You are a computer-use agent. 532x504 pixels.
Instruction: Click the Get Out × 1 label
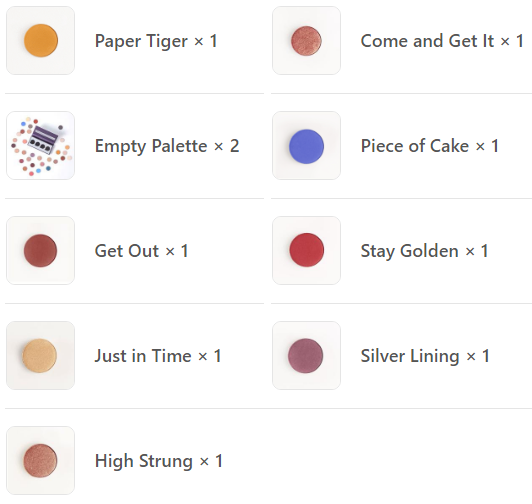pyautogui.click(x=141, y=251)
